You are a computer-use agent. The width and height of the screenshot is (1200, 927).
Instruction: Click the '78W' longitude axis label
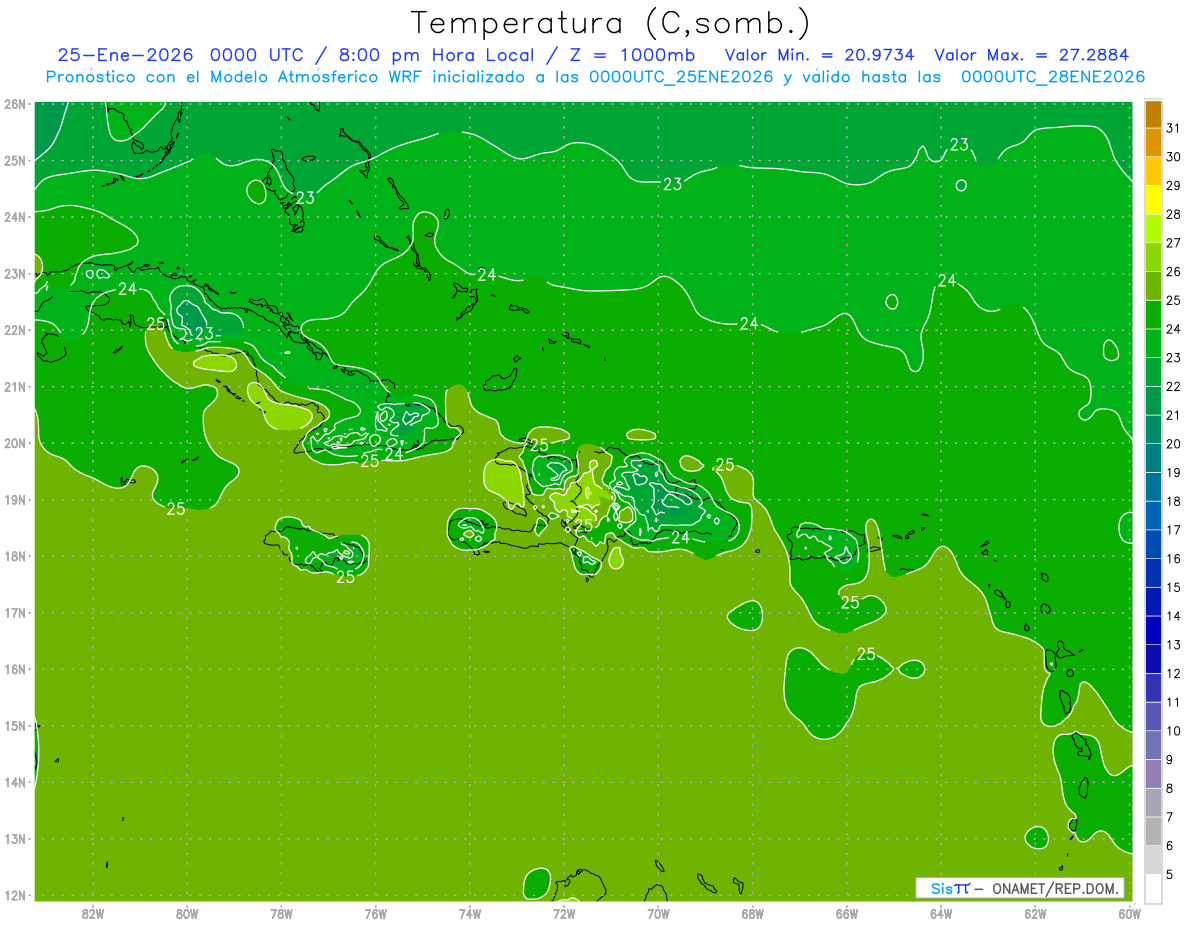[x=281, y=913]
